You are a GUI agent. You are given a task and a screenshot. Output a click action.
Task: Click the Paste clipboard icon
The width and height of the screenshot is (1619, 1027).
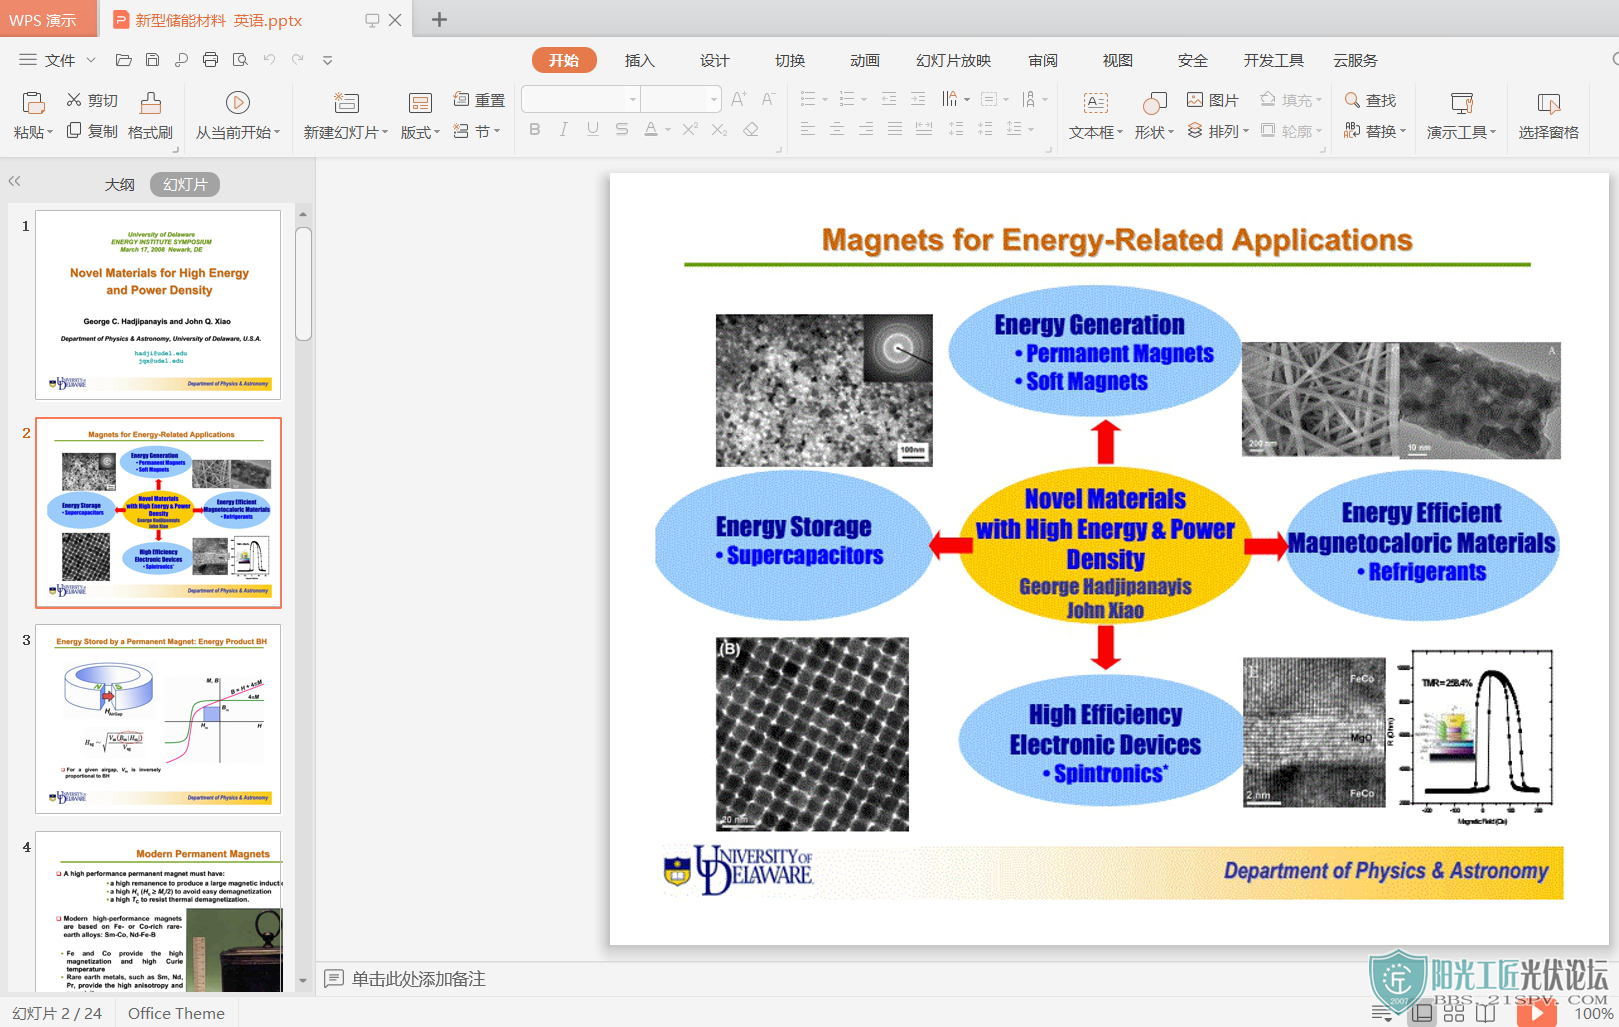(x=33, y=103)
